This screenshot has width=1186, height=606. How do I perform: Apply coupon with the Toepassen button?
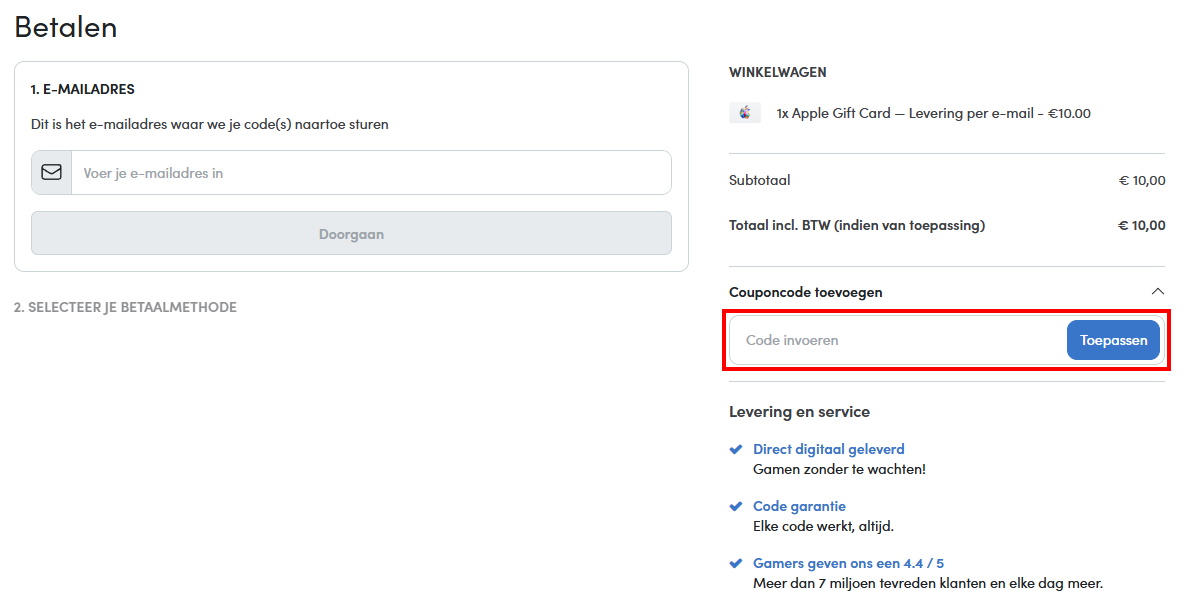click(x=1113, y=340)
